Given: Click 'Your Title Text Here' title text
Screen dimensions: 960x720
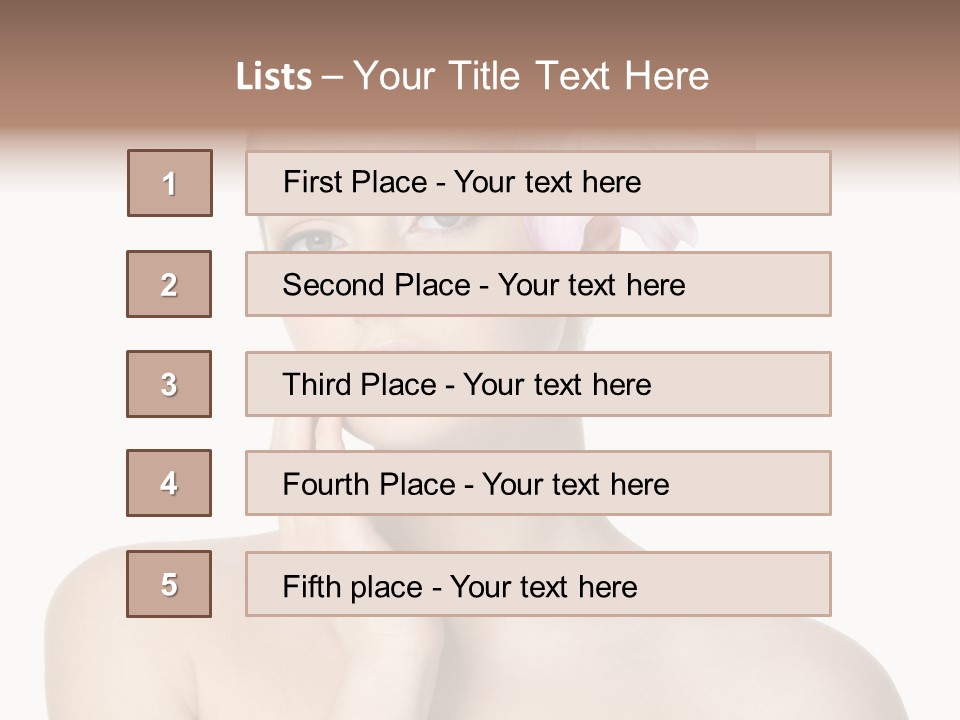Looking at the screenshot, I should pyautogui.click(x=530, y=76).
